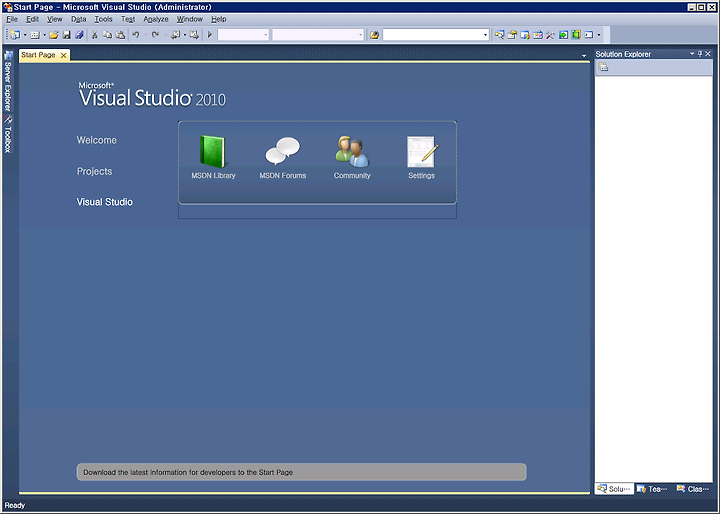Image resolution: width=720 pixels, height=514 pixels.
Task: Click the Toolbox hammer-and-wrench toolbar icon
Action: point(550,35)
